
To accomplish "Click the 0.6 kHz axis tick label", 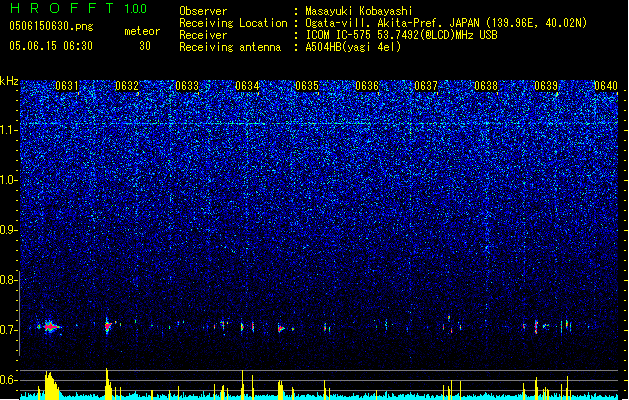I will [x=9, y=380].
